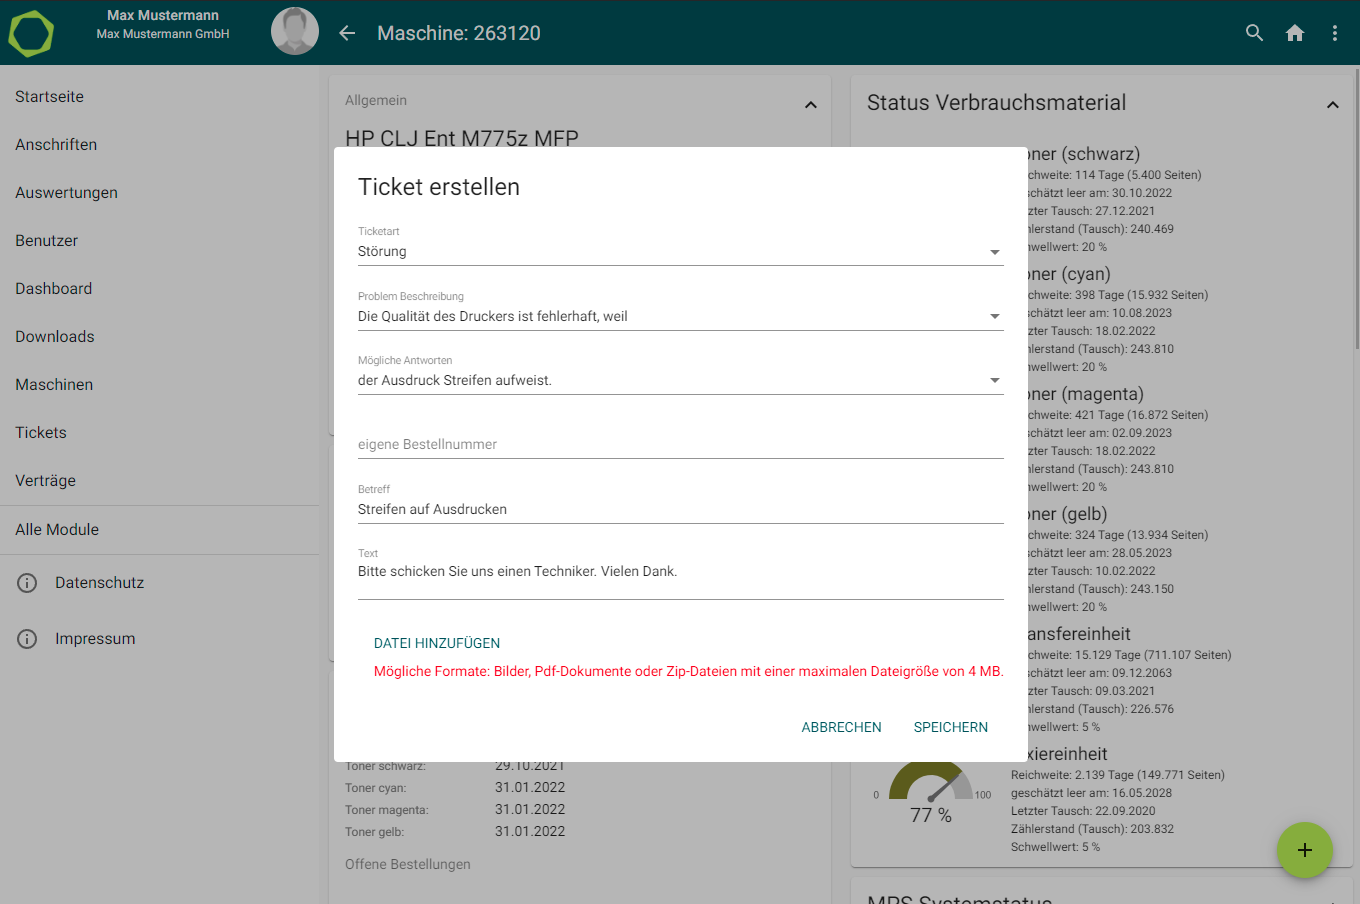Screen dimensions: 1360x904
Task: Click the green plus floating button
Action: (1304, 850)
